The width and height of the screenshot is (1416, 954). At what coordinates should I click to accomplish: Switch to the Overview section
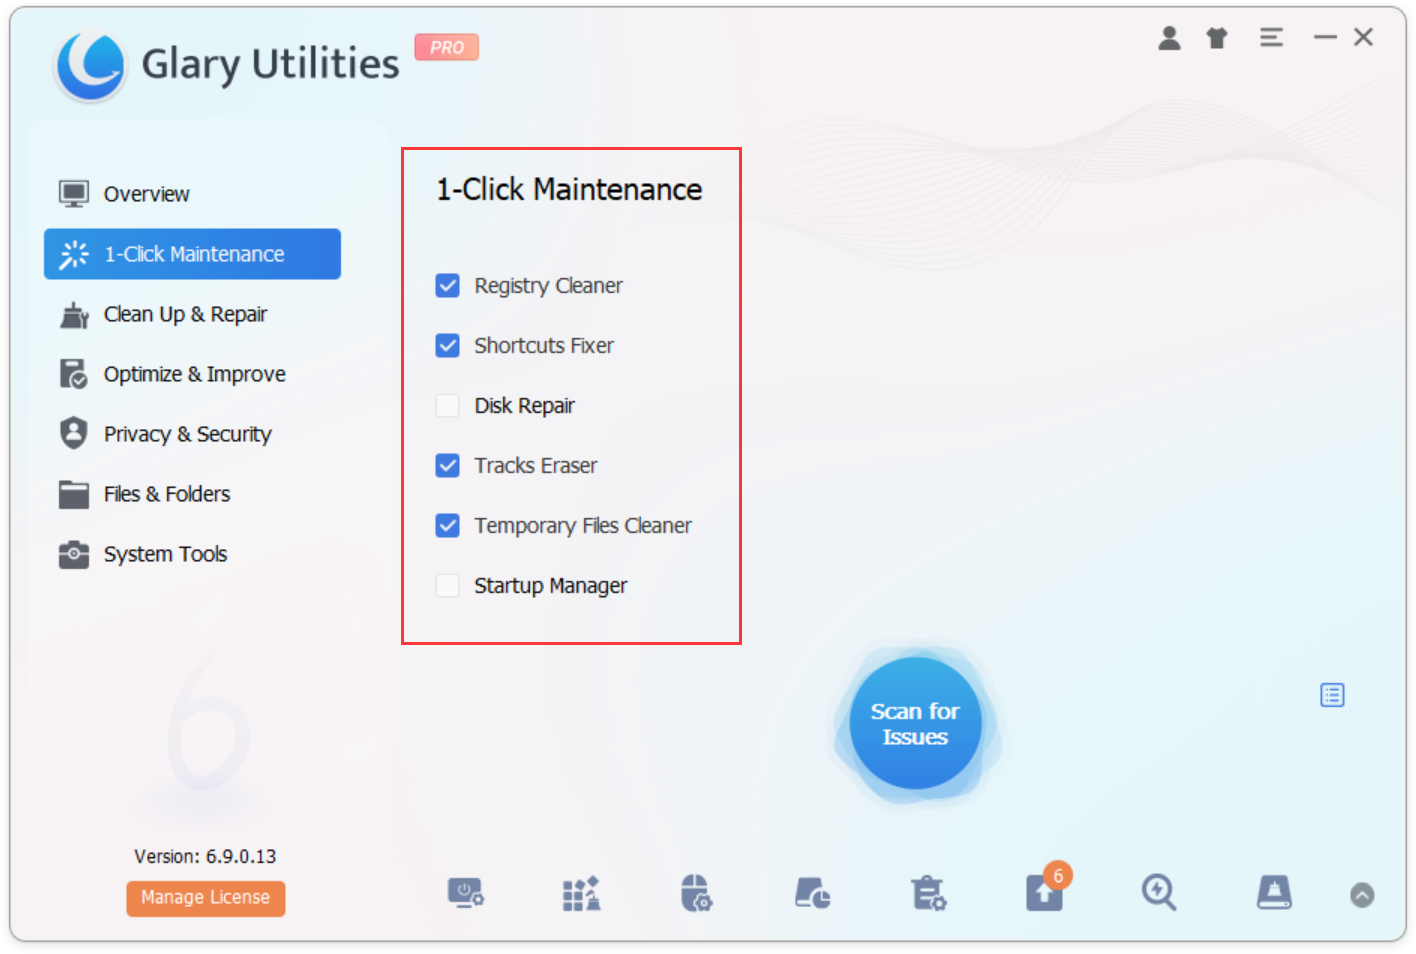[x=146, y=194]
